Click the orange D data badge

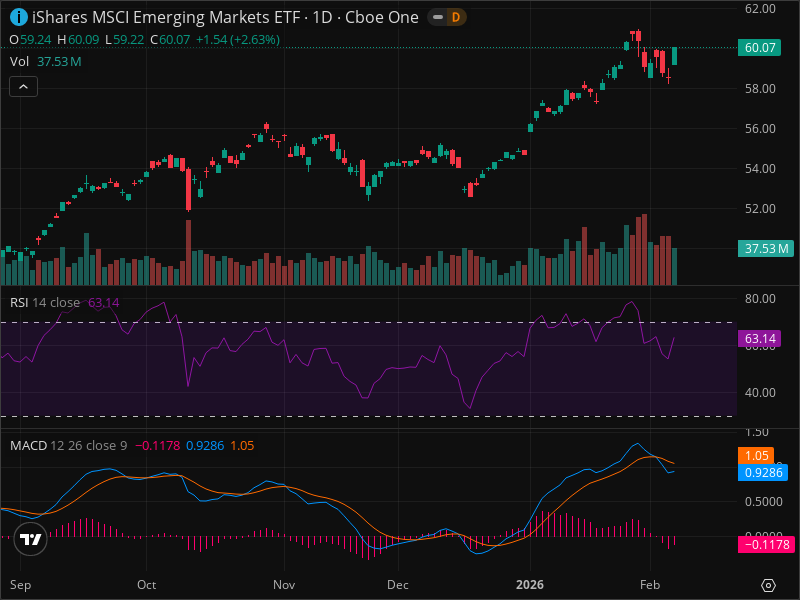(456, 17)
